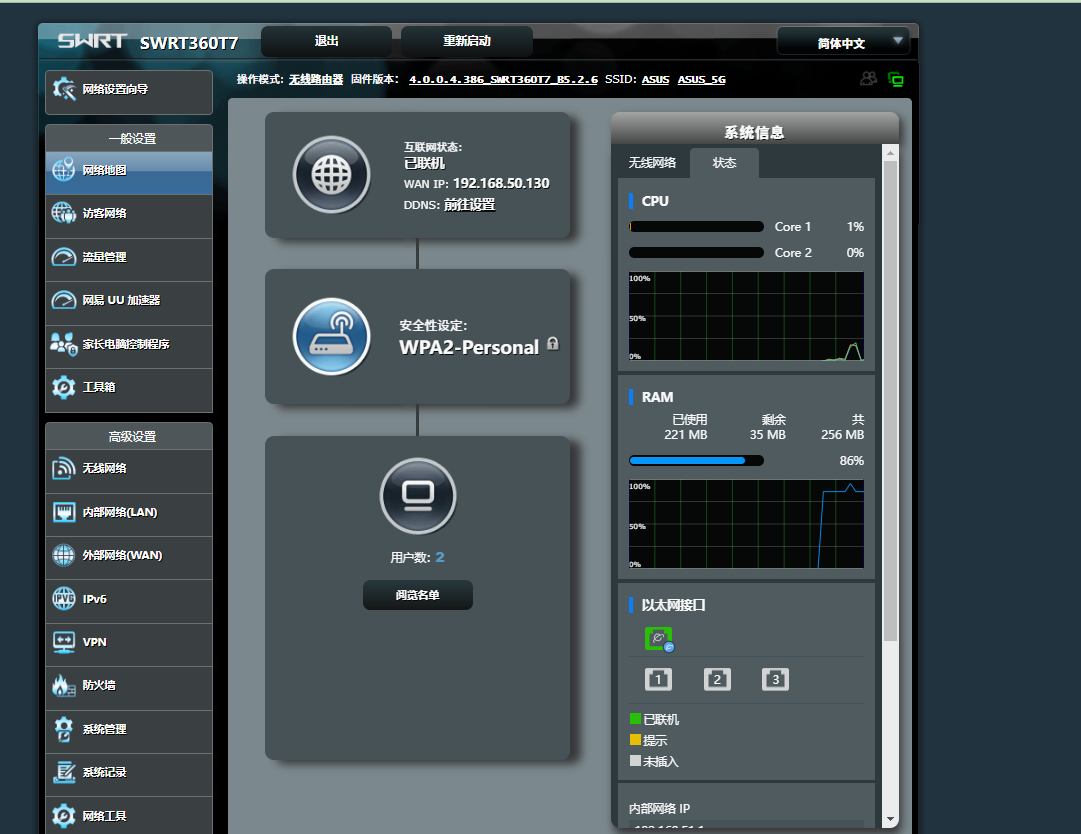
Task: Click the Internet status globe icon
Action: click(x=331, y=175)
